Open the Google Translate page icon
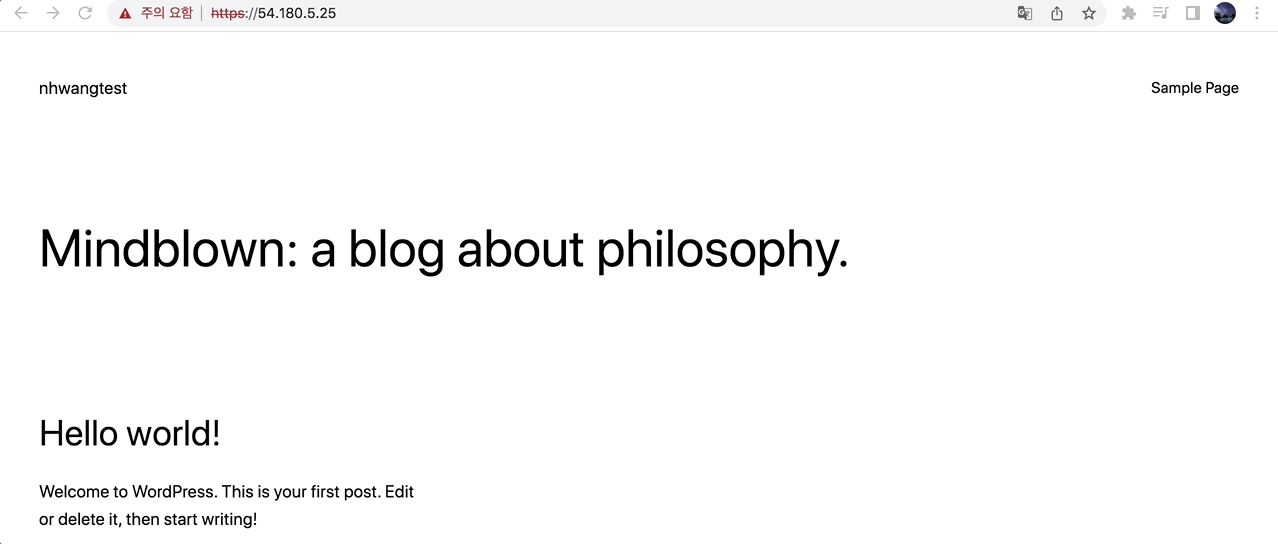 click(1024, 13)
